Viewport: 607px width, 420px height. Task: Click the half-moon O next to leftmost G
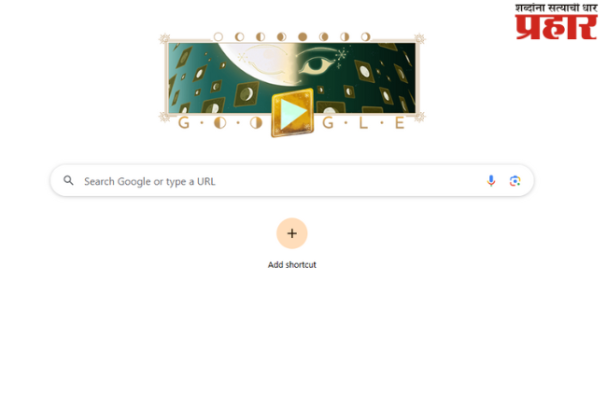pyautogui.click(x=220, y=123)
